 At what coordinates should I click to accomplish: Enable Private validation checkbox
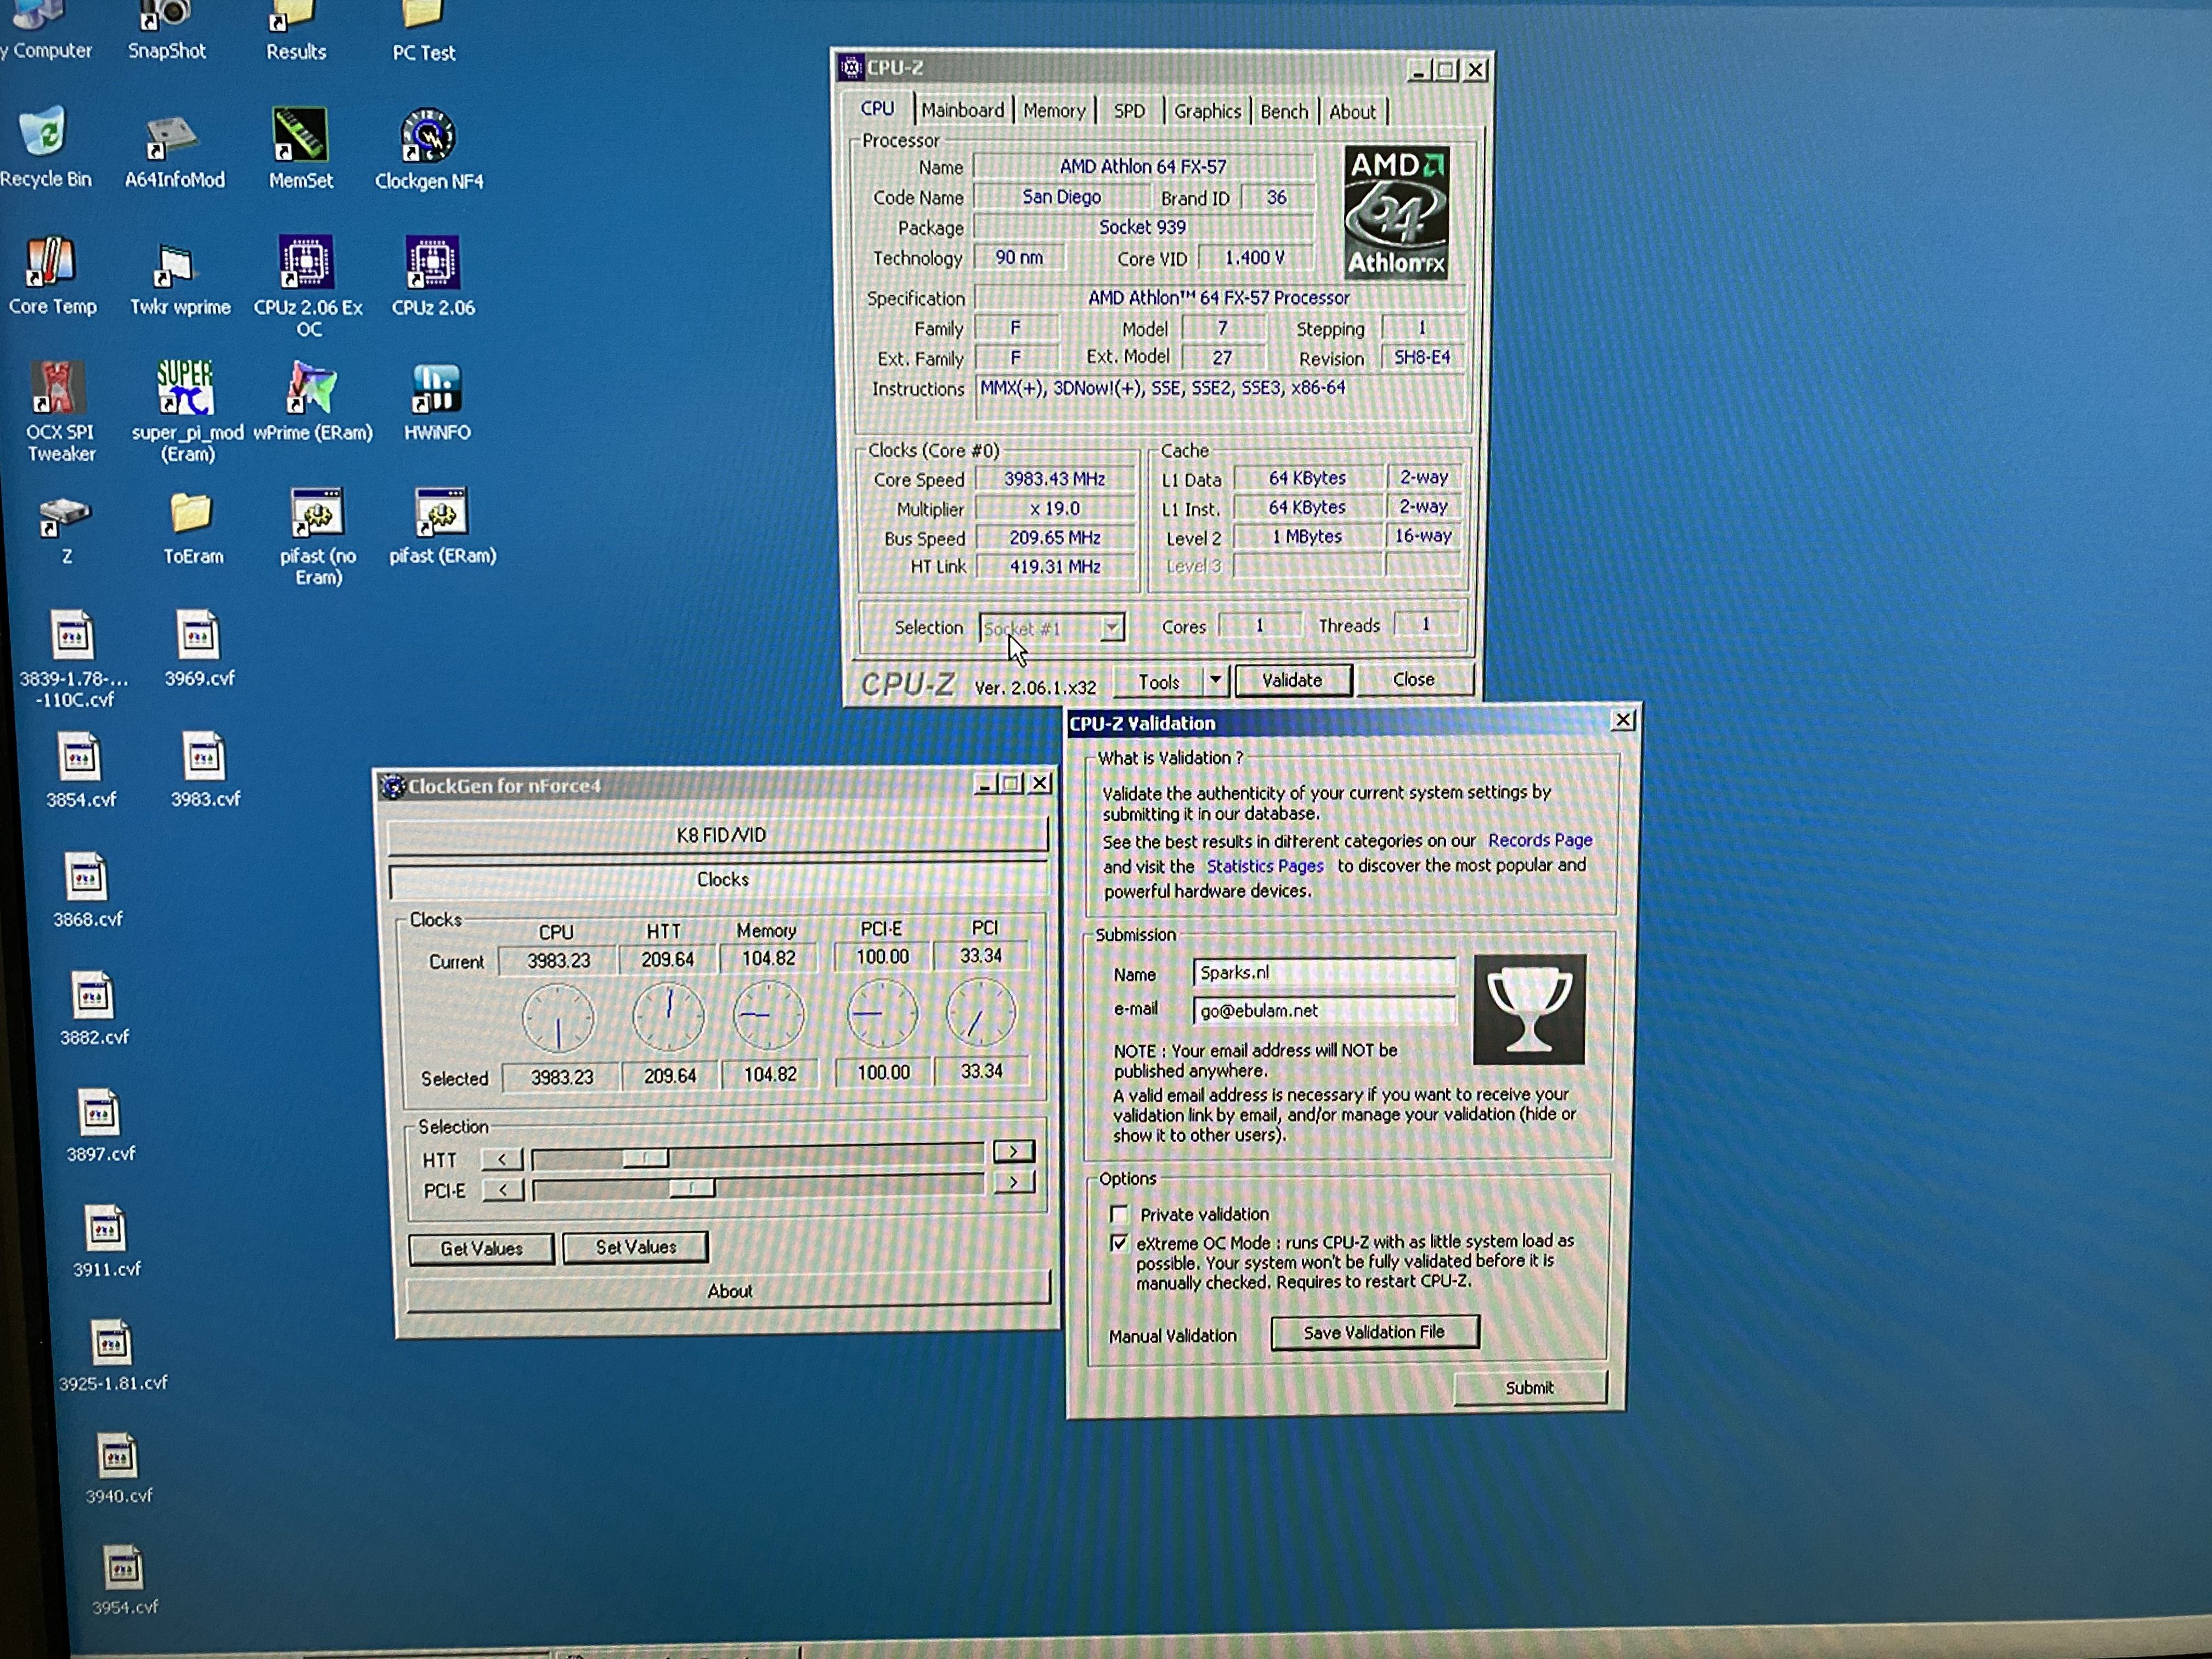coord(1119,1214)
